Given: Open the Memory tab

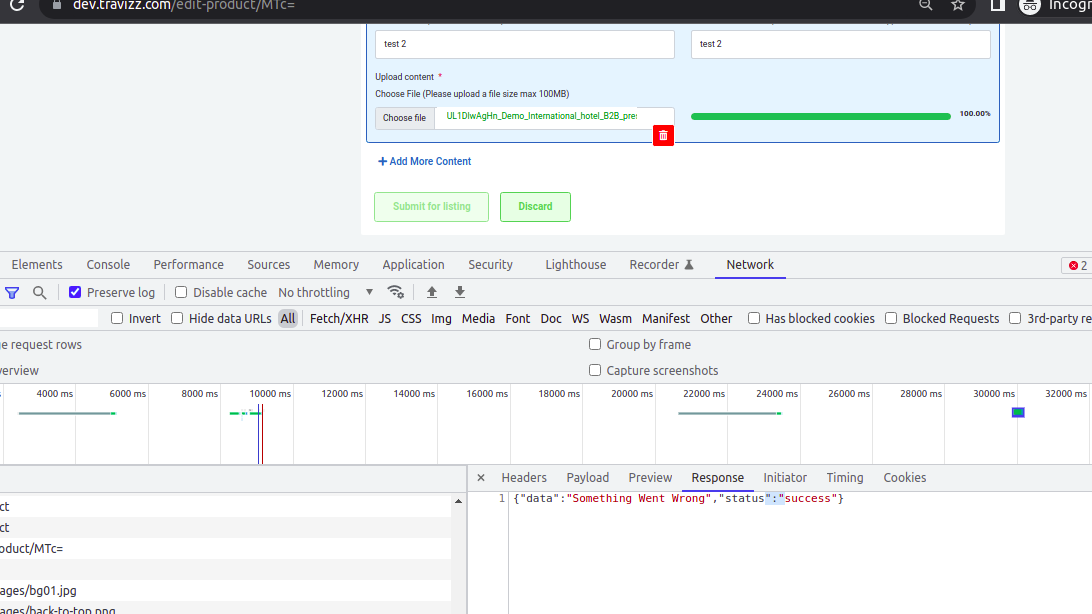Looking at the screenshot, I should pos(336,265).
